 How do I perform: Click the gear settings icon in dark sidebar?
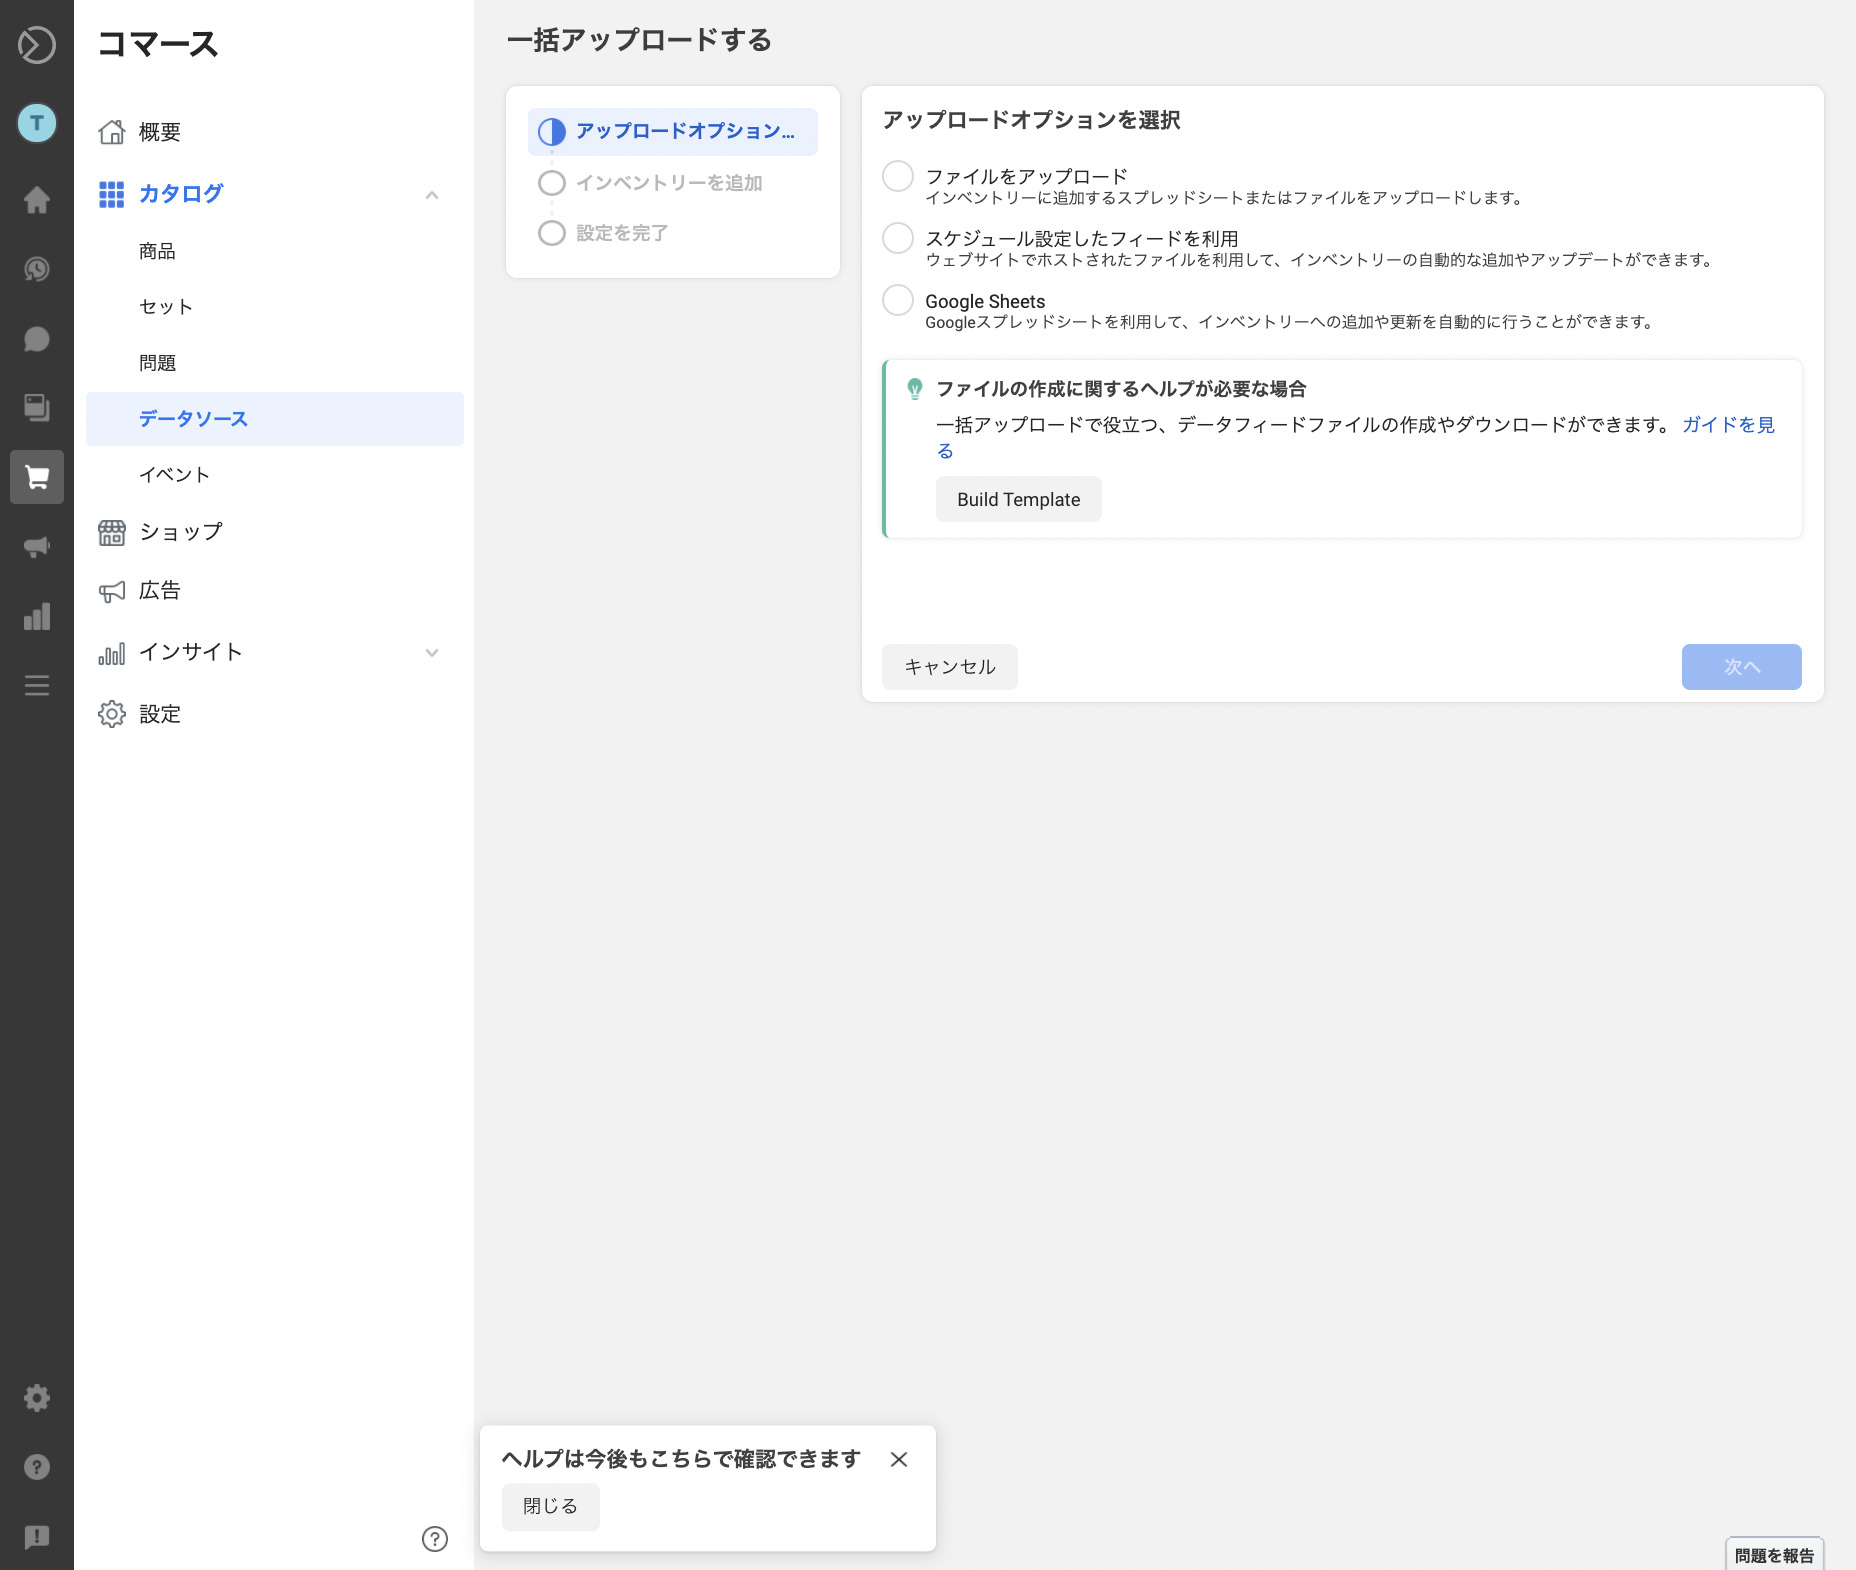click(37, 1397)
